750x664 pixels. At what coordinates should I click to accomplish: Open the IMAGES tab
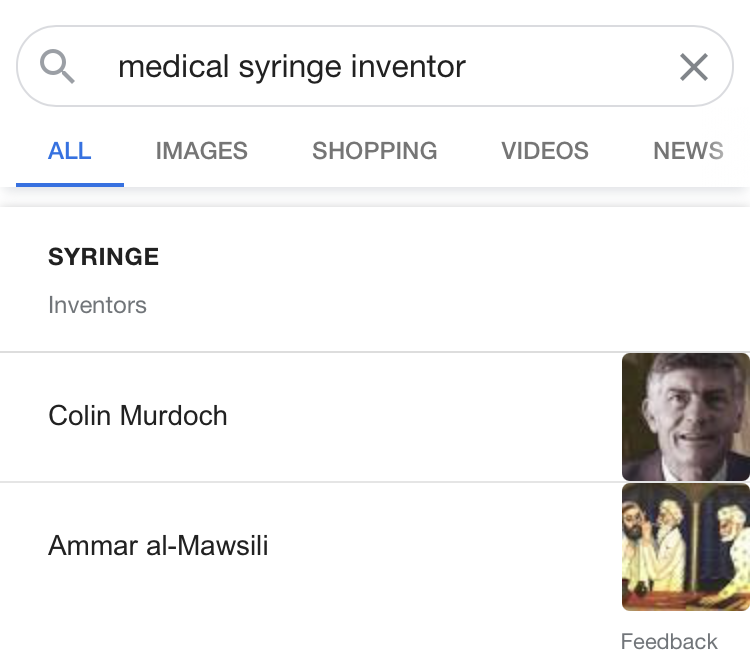point(201,151)
